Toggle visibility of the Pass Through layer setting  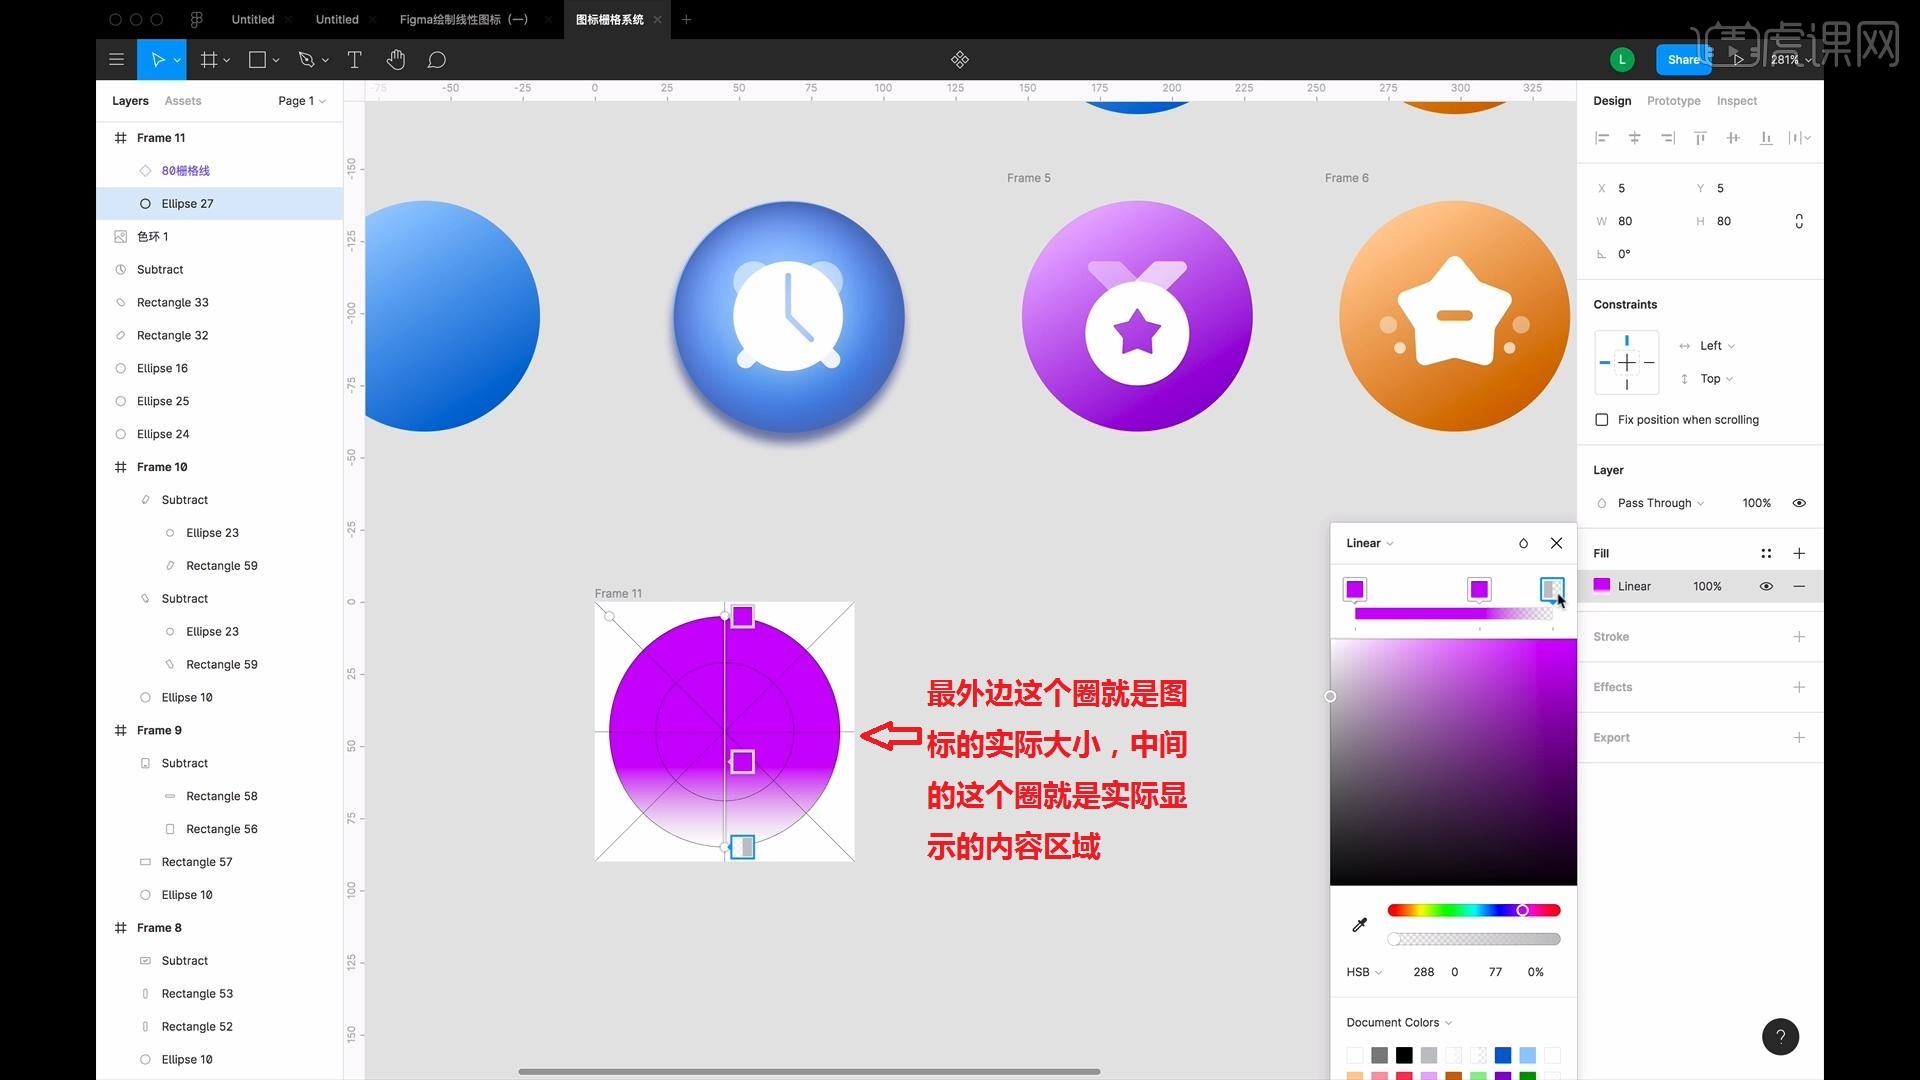click(x=1799, y=503)
